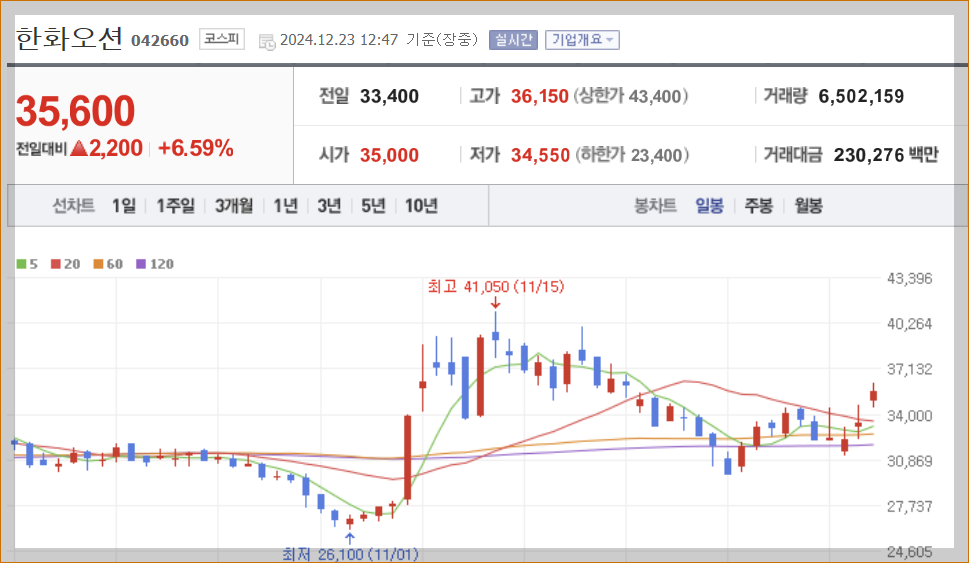
Task: Click the stock code 042660
Action: [x=160, y=41]
